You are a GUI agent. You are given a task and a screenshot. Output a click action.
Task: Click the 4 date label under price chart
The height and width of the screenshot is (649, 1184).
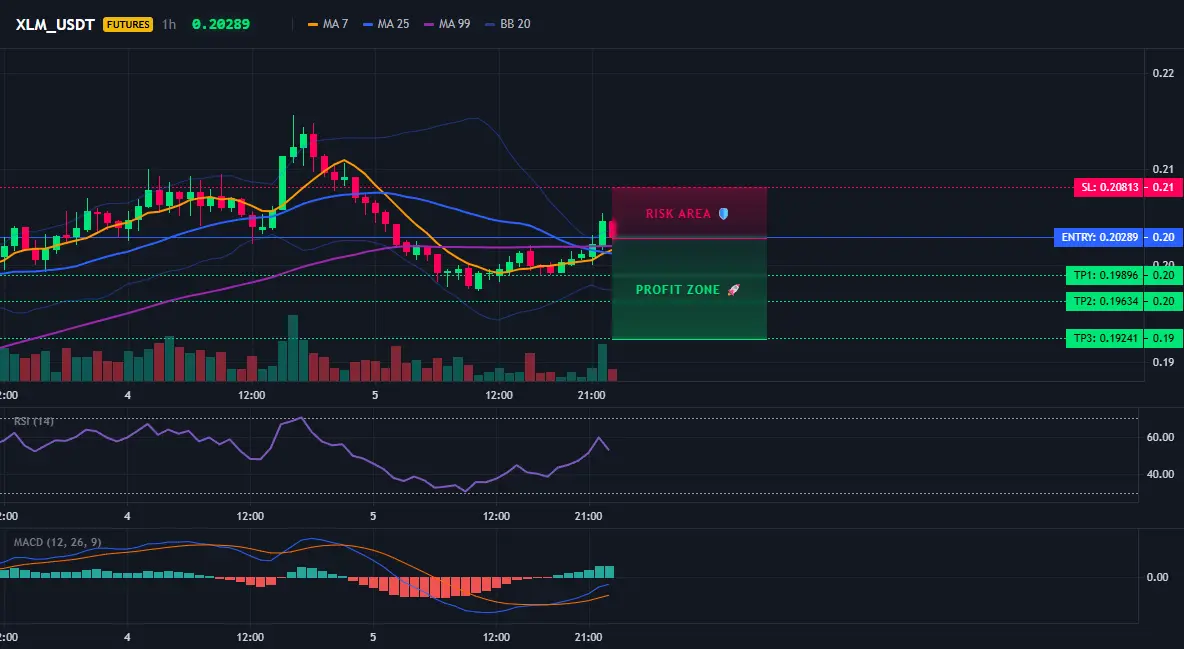point(128,395)
